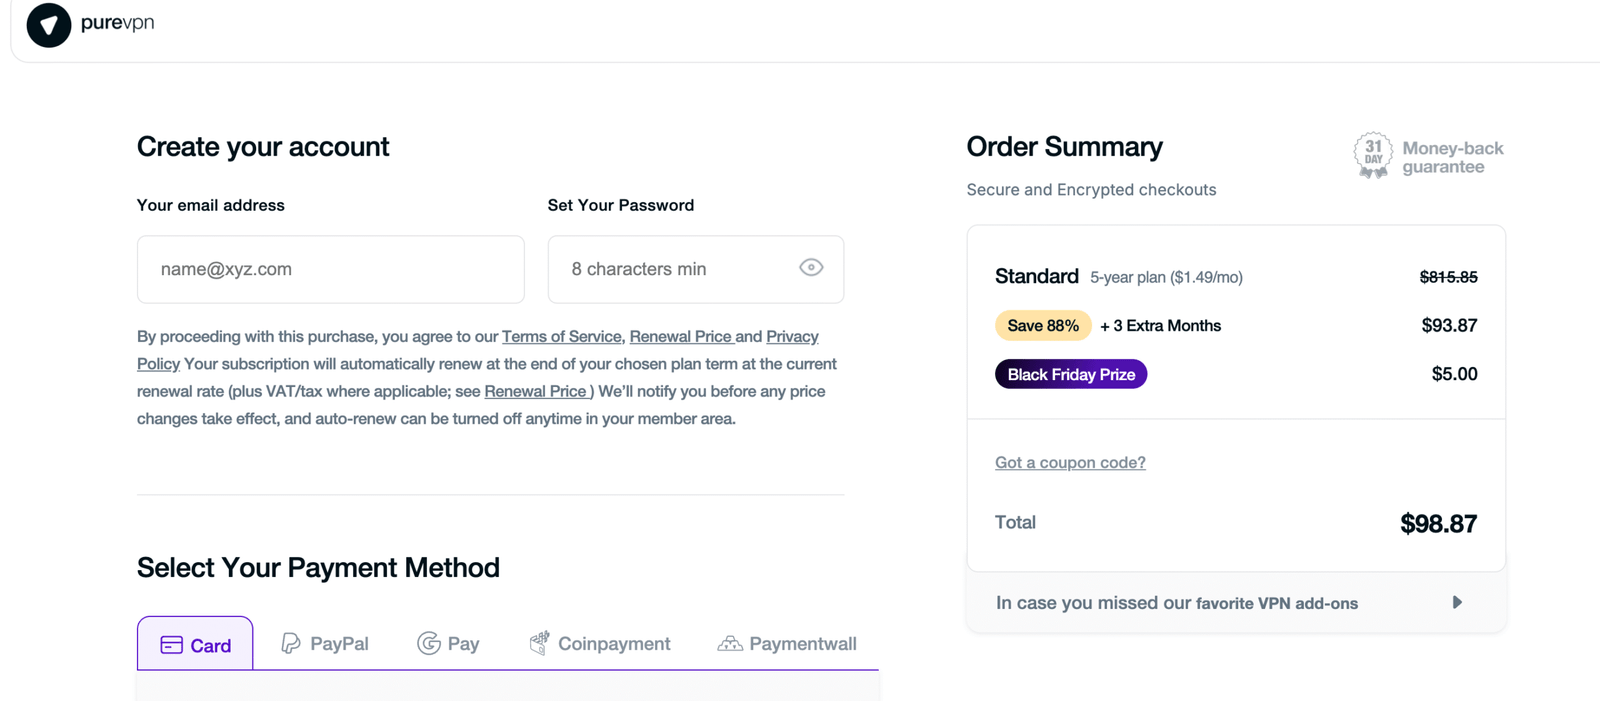Screen dimensions: 1600x701
Task: Click the Coinpayment logo icon
Action: click(539, 643)
